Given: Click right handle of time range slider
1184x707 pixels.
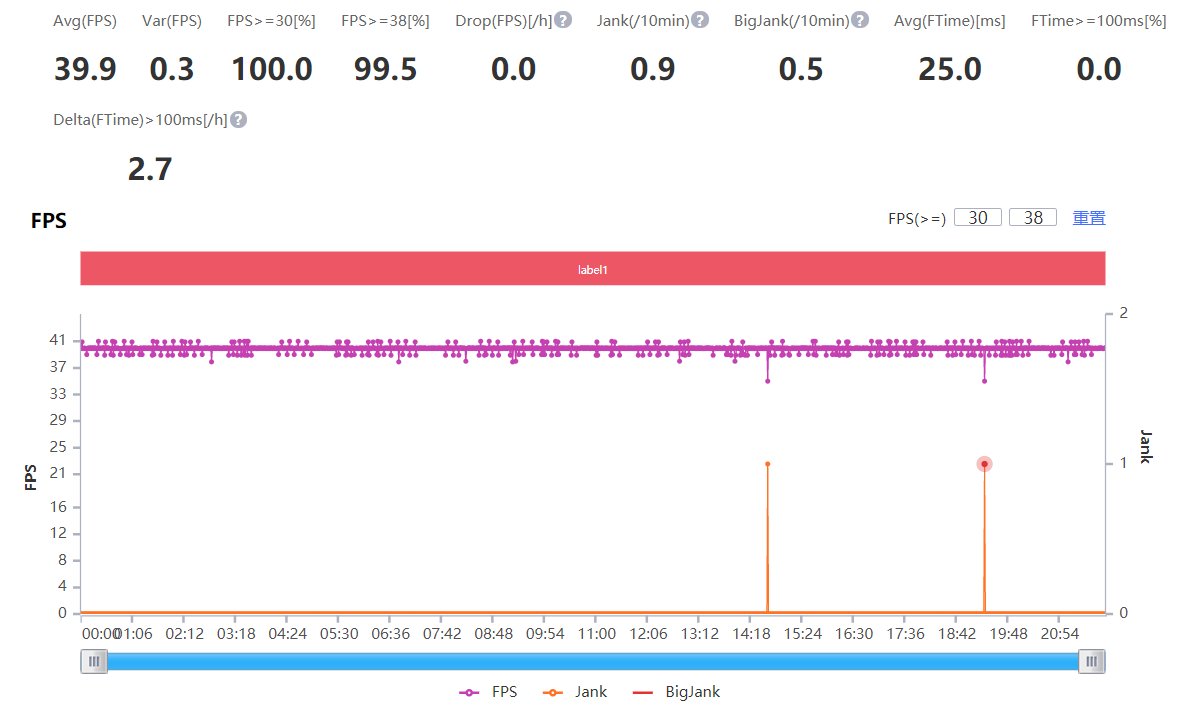Looking at the screenshot, I should tap(1092, 661).
